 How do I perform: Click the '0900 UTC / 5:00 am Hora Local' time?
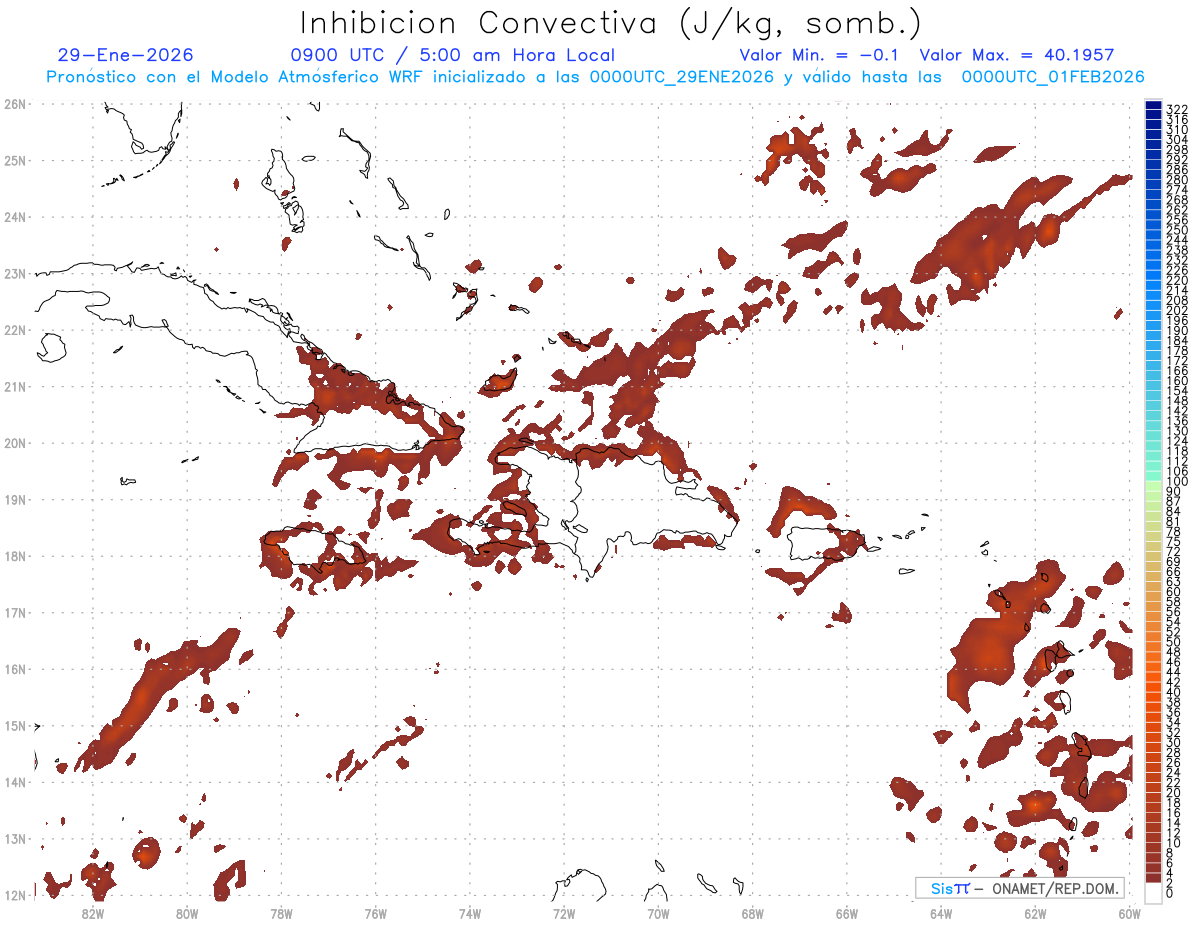(452, 55)
